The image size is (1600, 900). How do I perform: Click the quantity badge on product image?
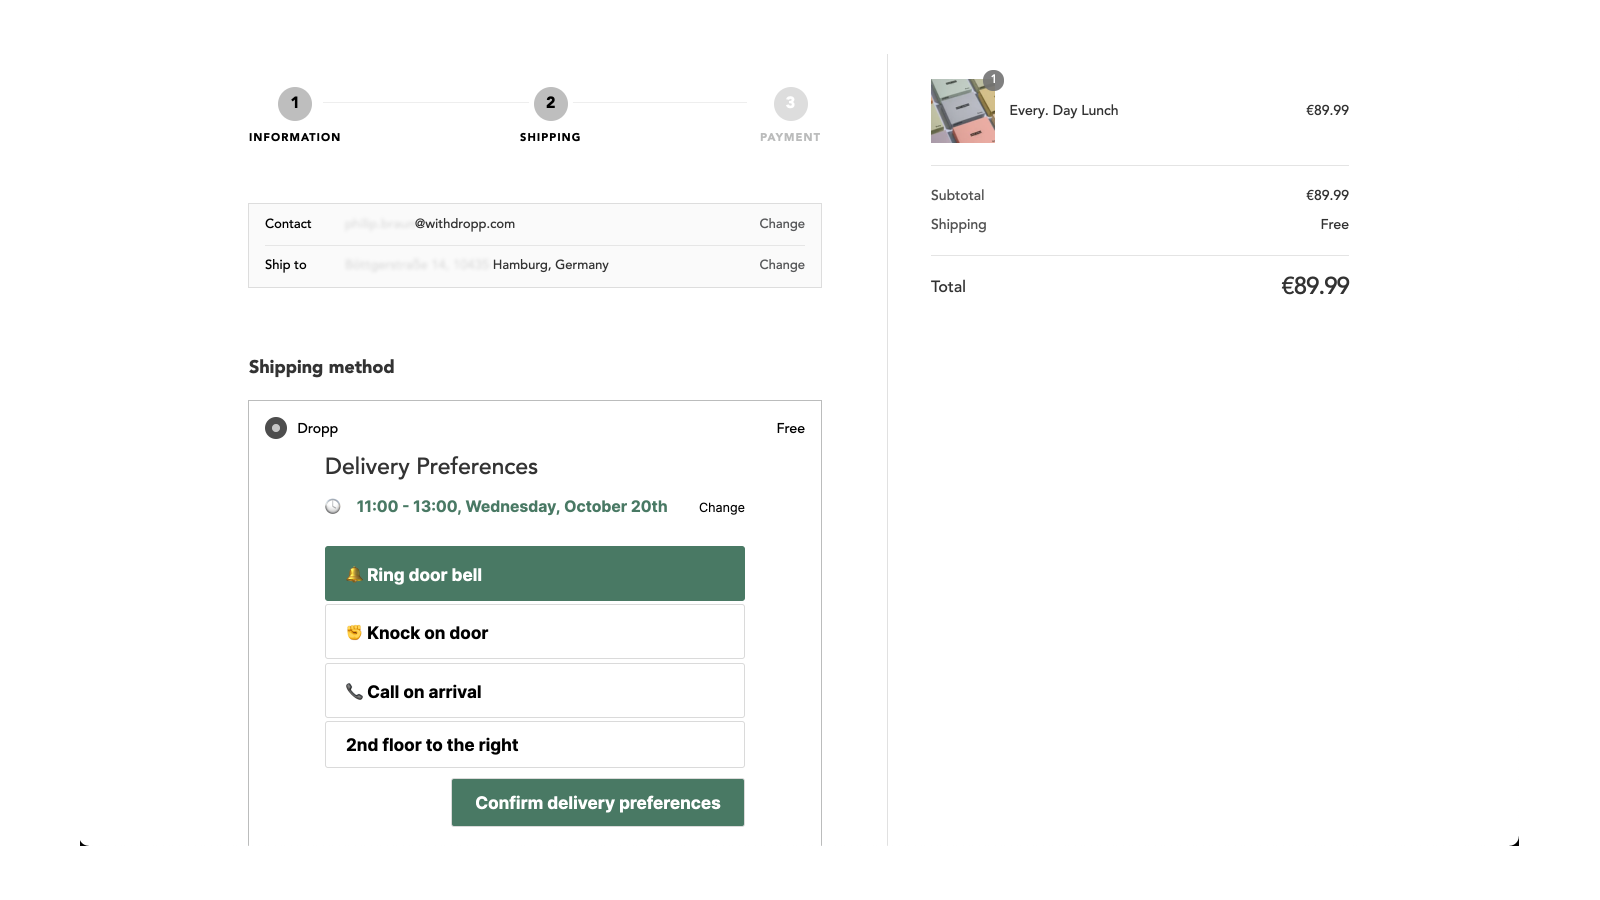pyautogui.click(x=993, y=80)
